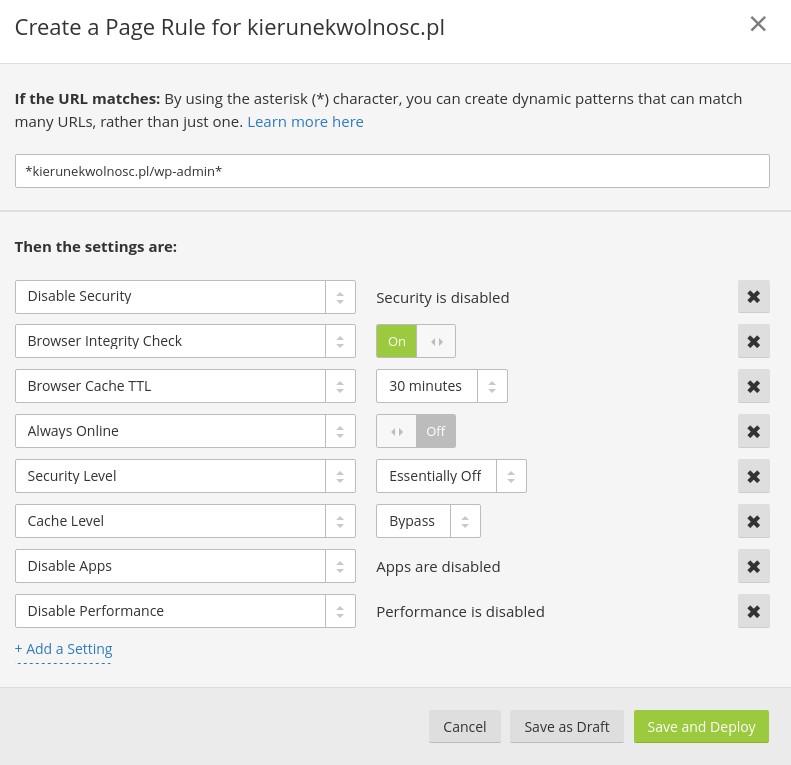Delete the Cache Level setting row
This screenshot has height=765, width=791.
coord(753,522)
